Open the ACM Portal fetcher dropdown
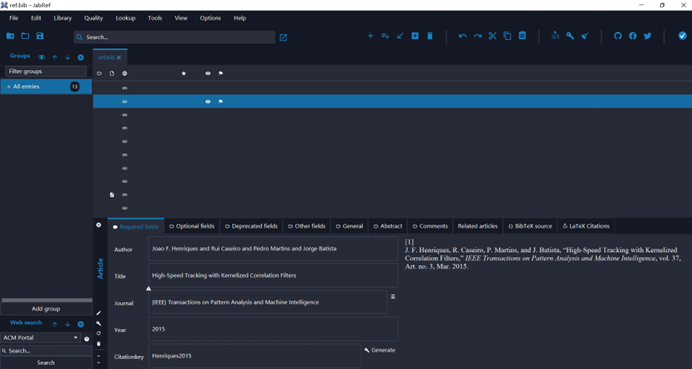 pos(40,338)
